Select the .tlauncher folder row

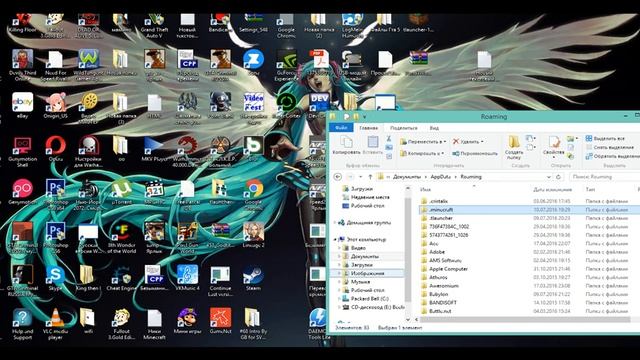(529, 218)
